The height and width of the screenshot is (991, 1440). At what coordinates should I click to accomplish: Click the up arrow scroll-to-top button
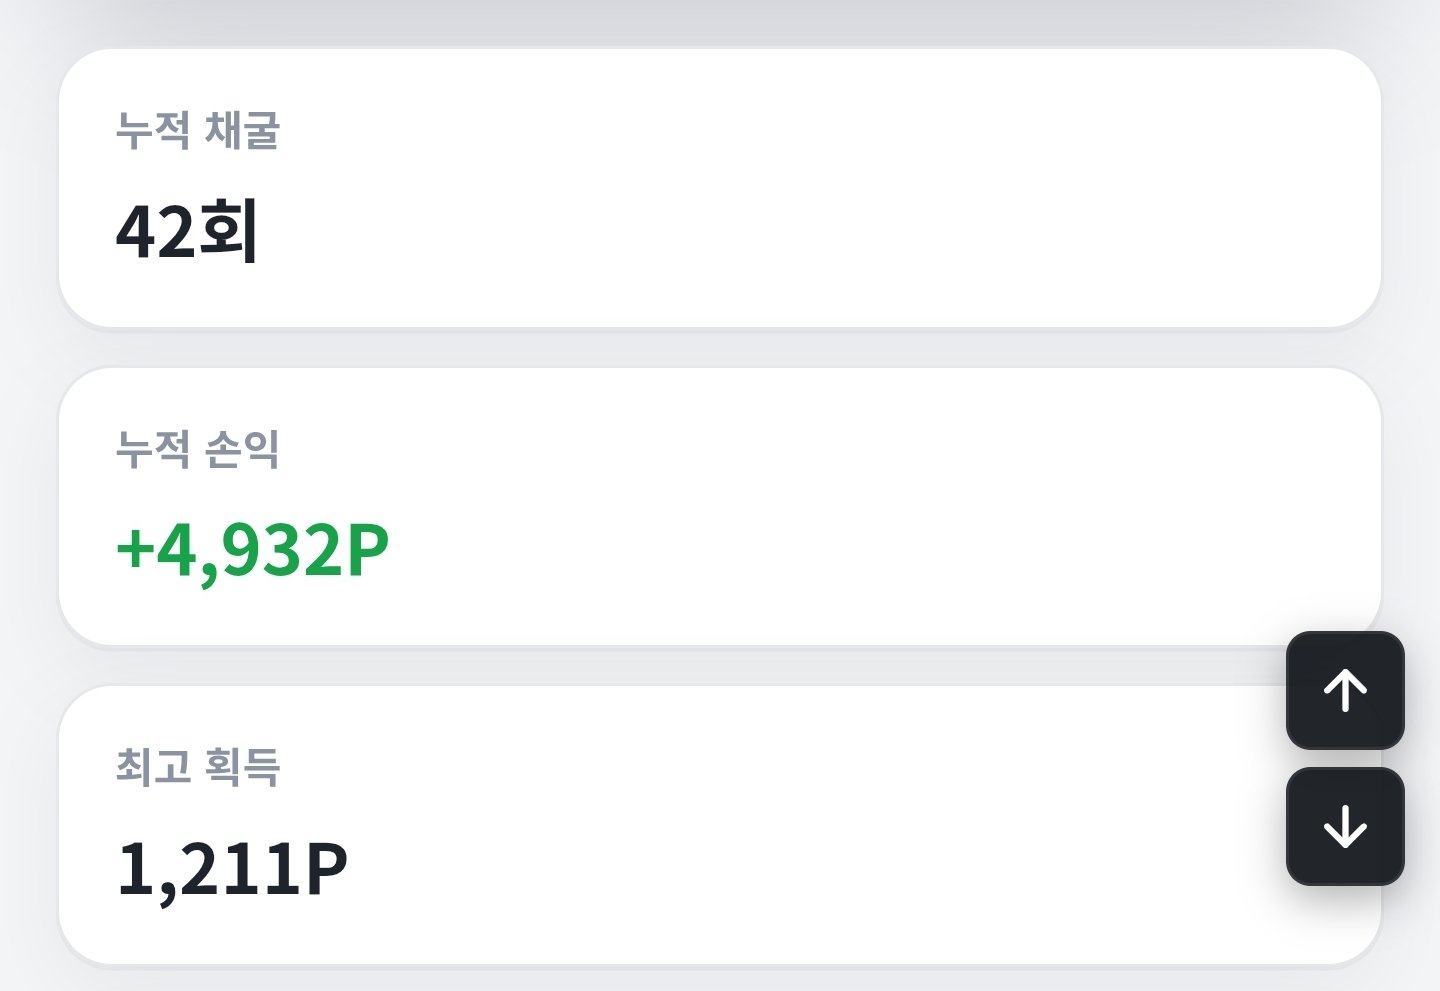[x=1345, y=690]
